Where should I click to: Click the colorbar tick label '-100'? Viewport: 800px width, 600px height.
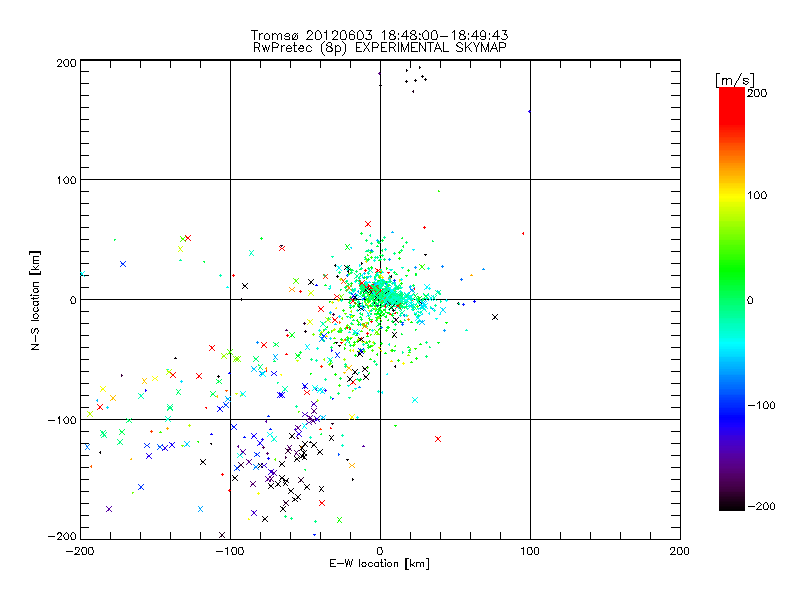click(x=761, y=406)
